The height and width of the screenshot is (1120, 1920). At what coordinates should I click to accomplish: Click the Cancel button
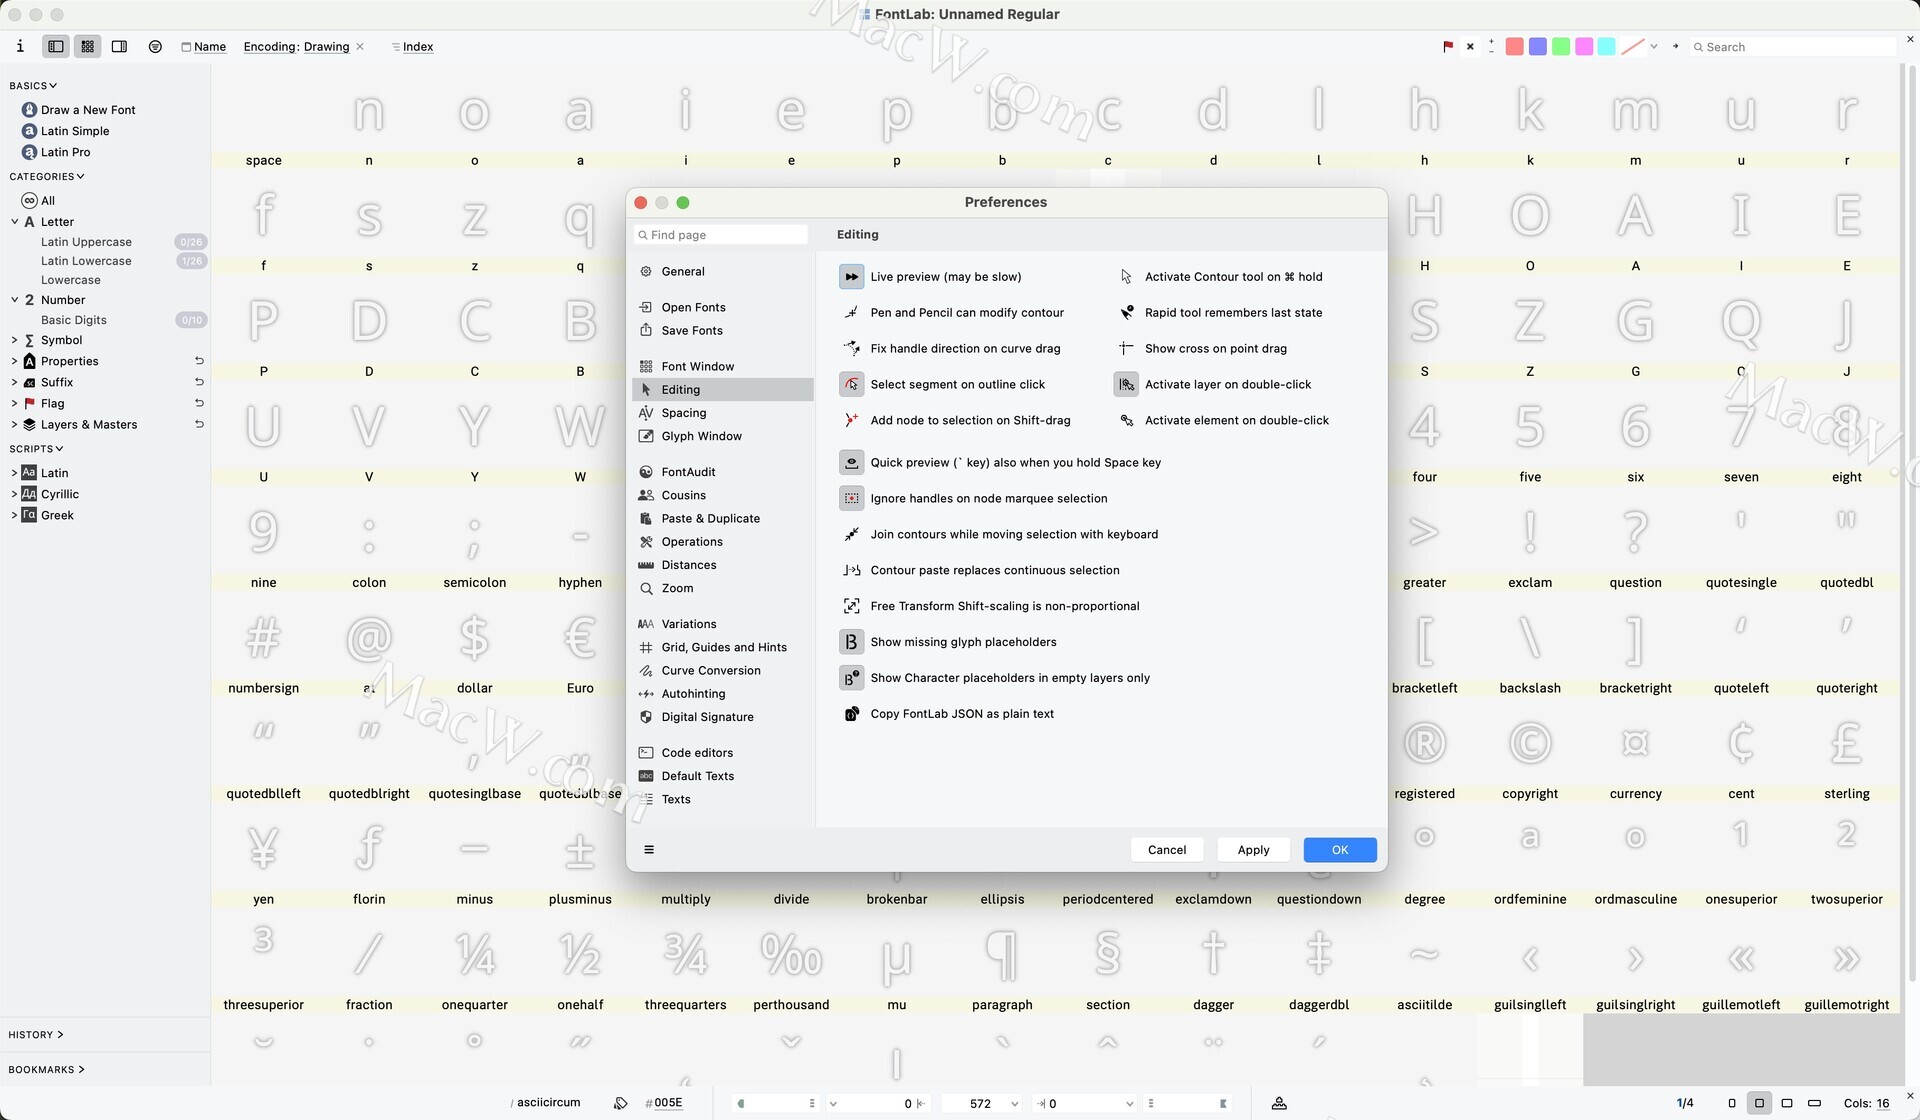[1167, 850]
